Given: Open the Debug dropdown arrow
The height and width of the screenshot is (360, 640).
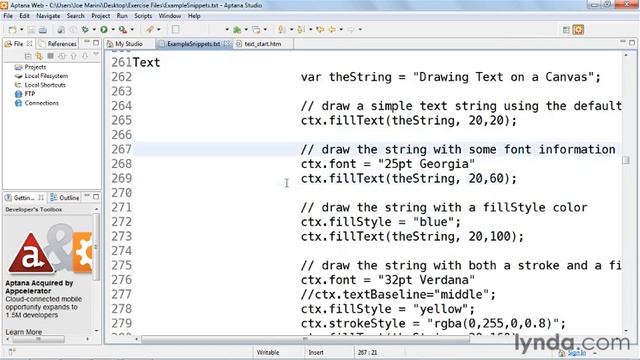Looking at the screenshot, I should (94, 29).
